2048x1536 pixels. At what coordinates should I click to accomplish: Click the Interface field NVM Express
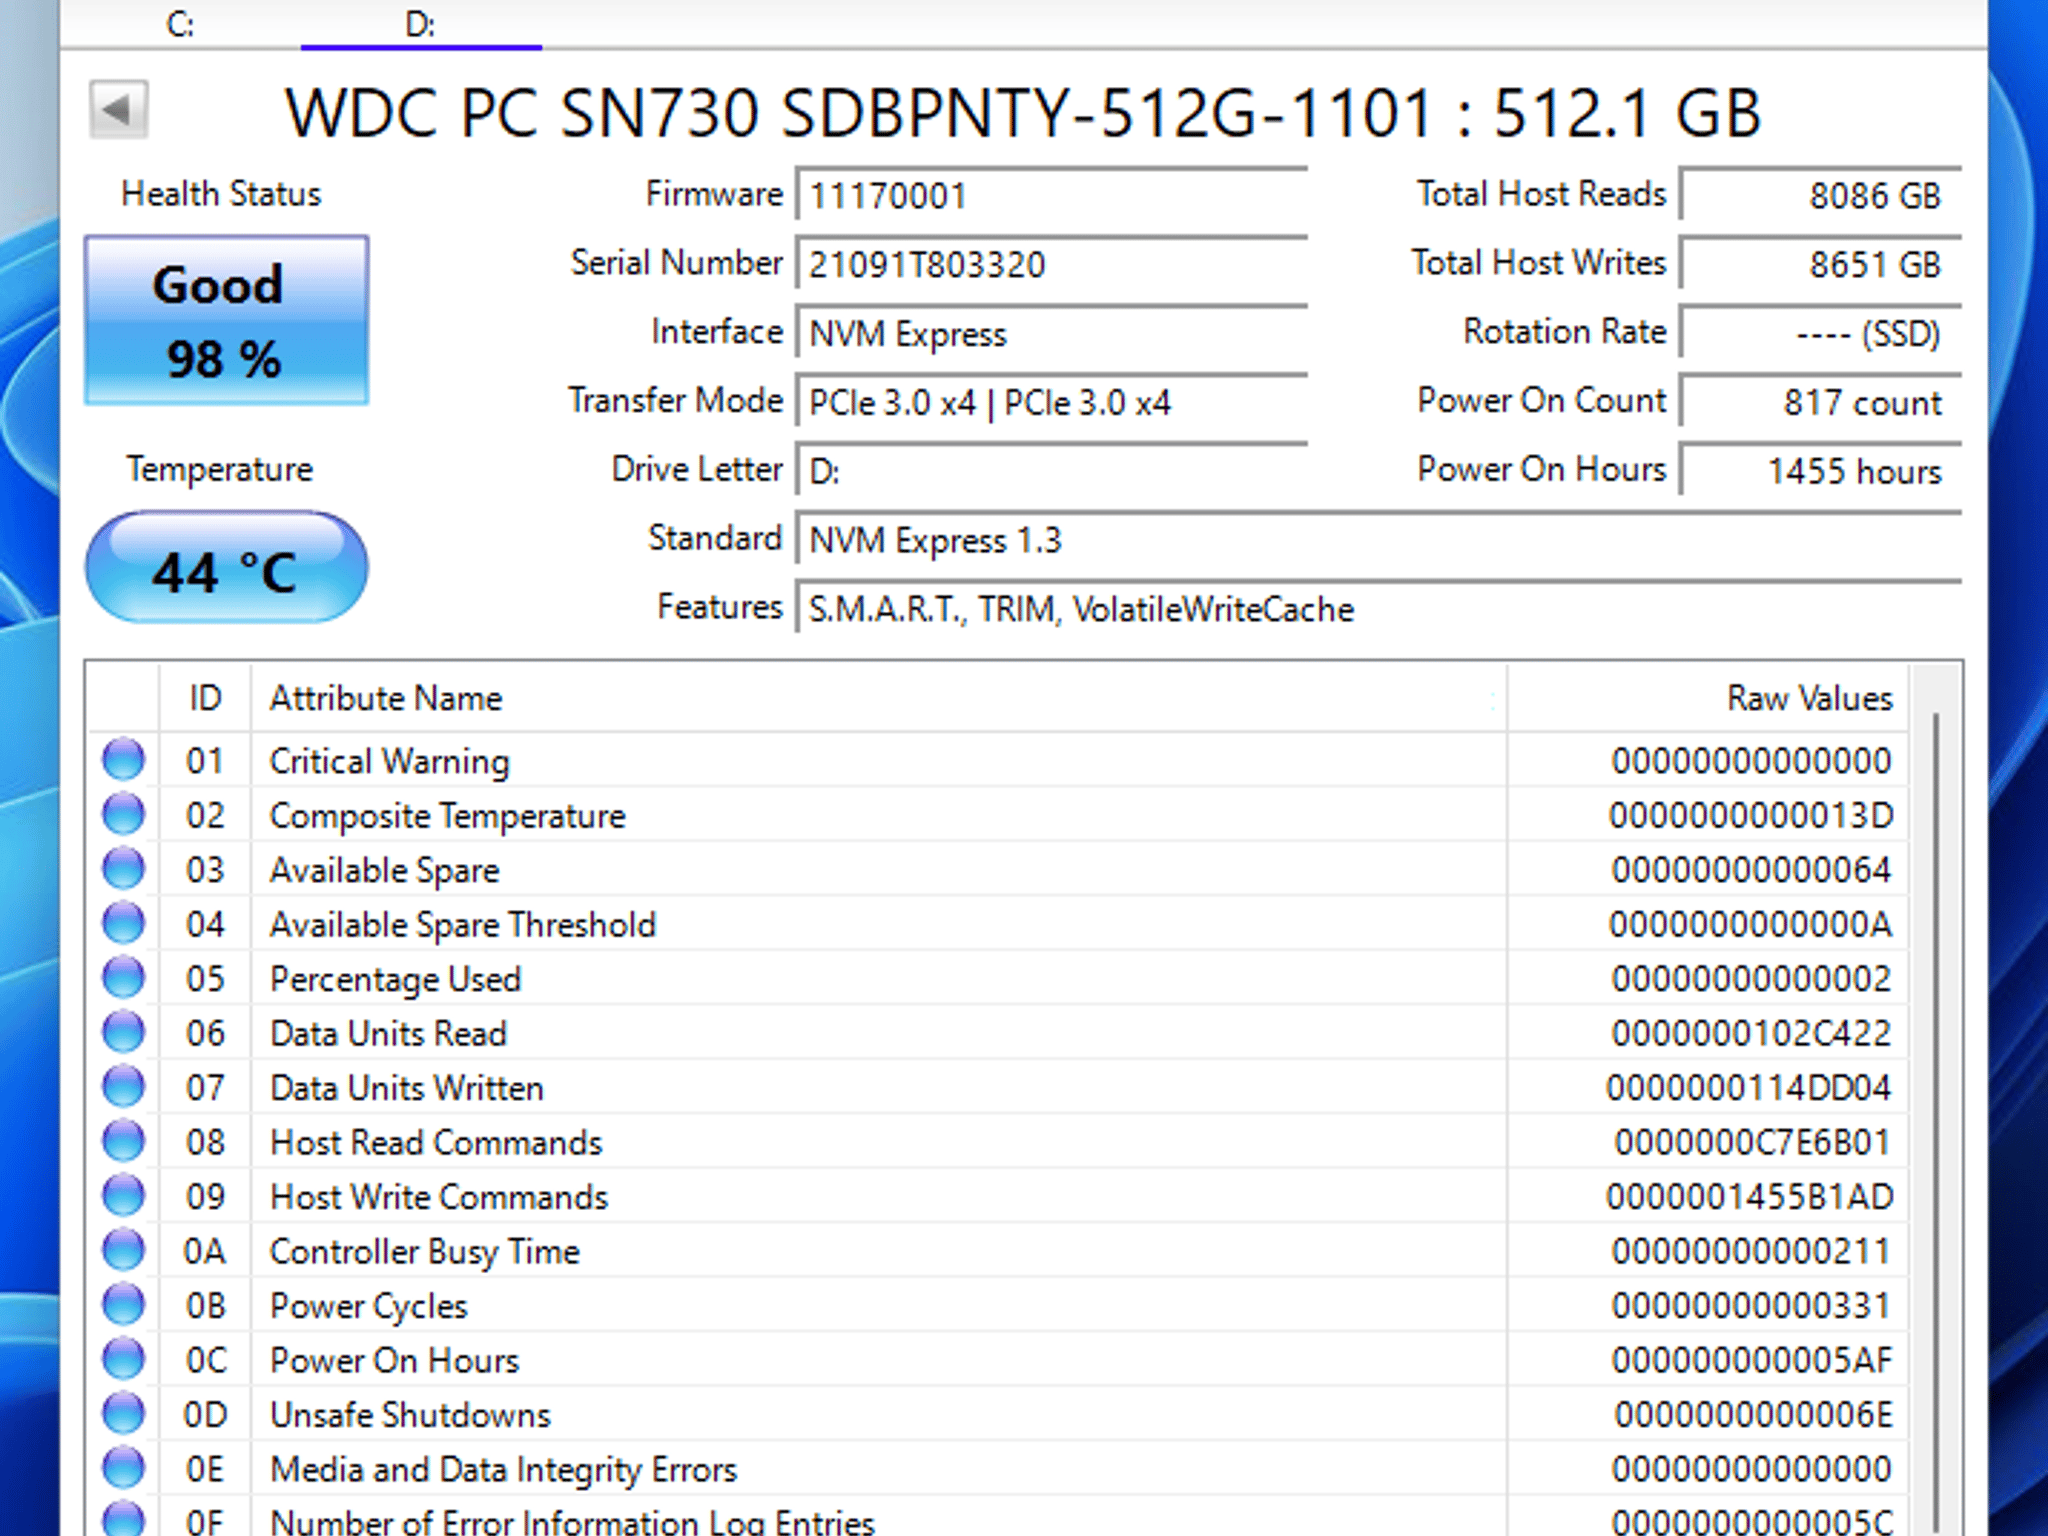(1052, 333)
